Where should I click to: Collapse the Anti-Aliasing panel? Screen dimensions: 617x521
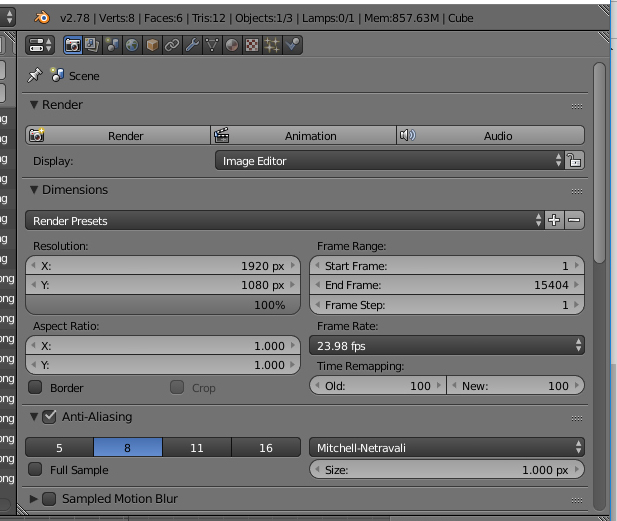coord(34,416)
